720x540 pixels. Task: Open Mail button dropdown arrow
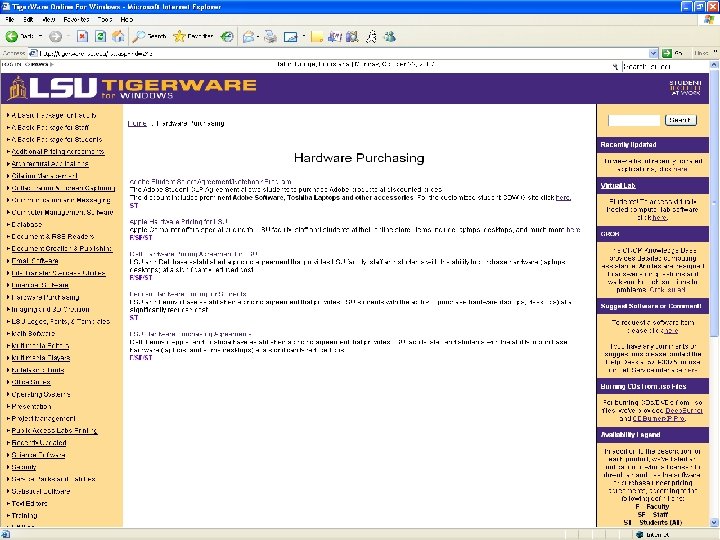tap(258, 36)
